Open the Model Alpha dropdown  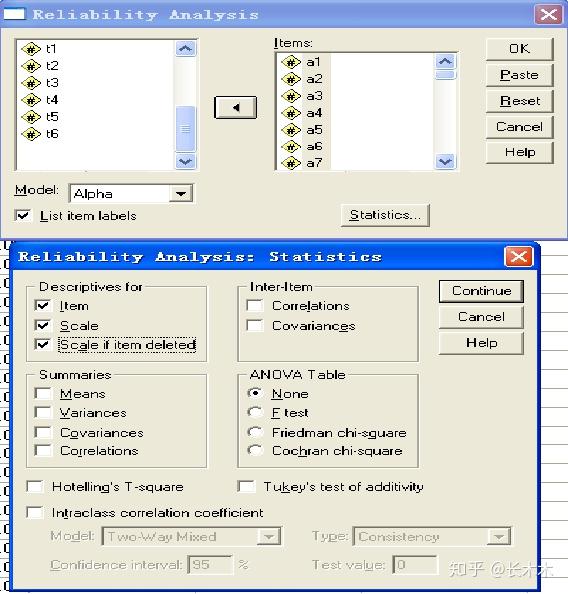pos(181,194)
